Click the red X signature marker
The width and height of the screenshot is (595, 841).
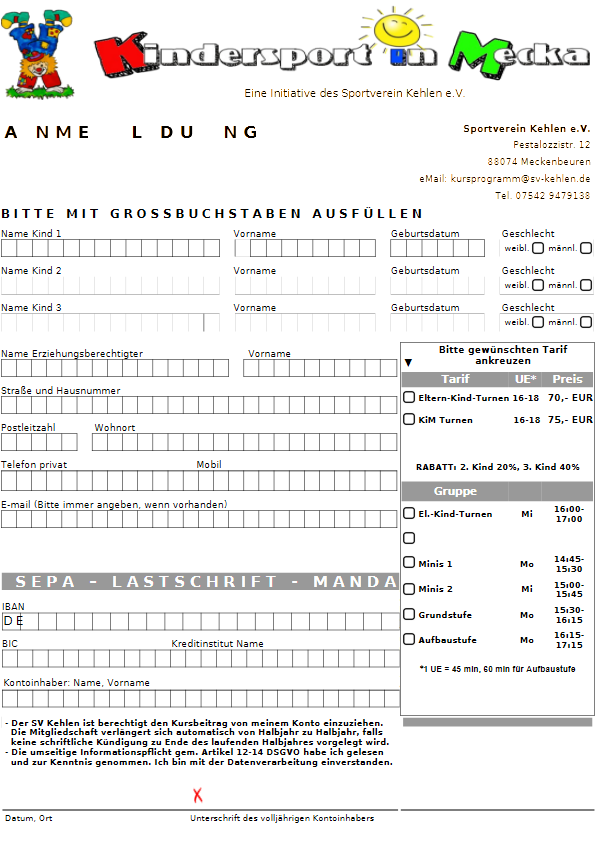coord(198,795)
